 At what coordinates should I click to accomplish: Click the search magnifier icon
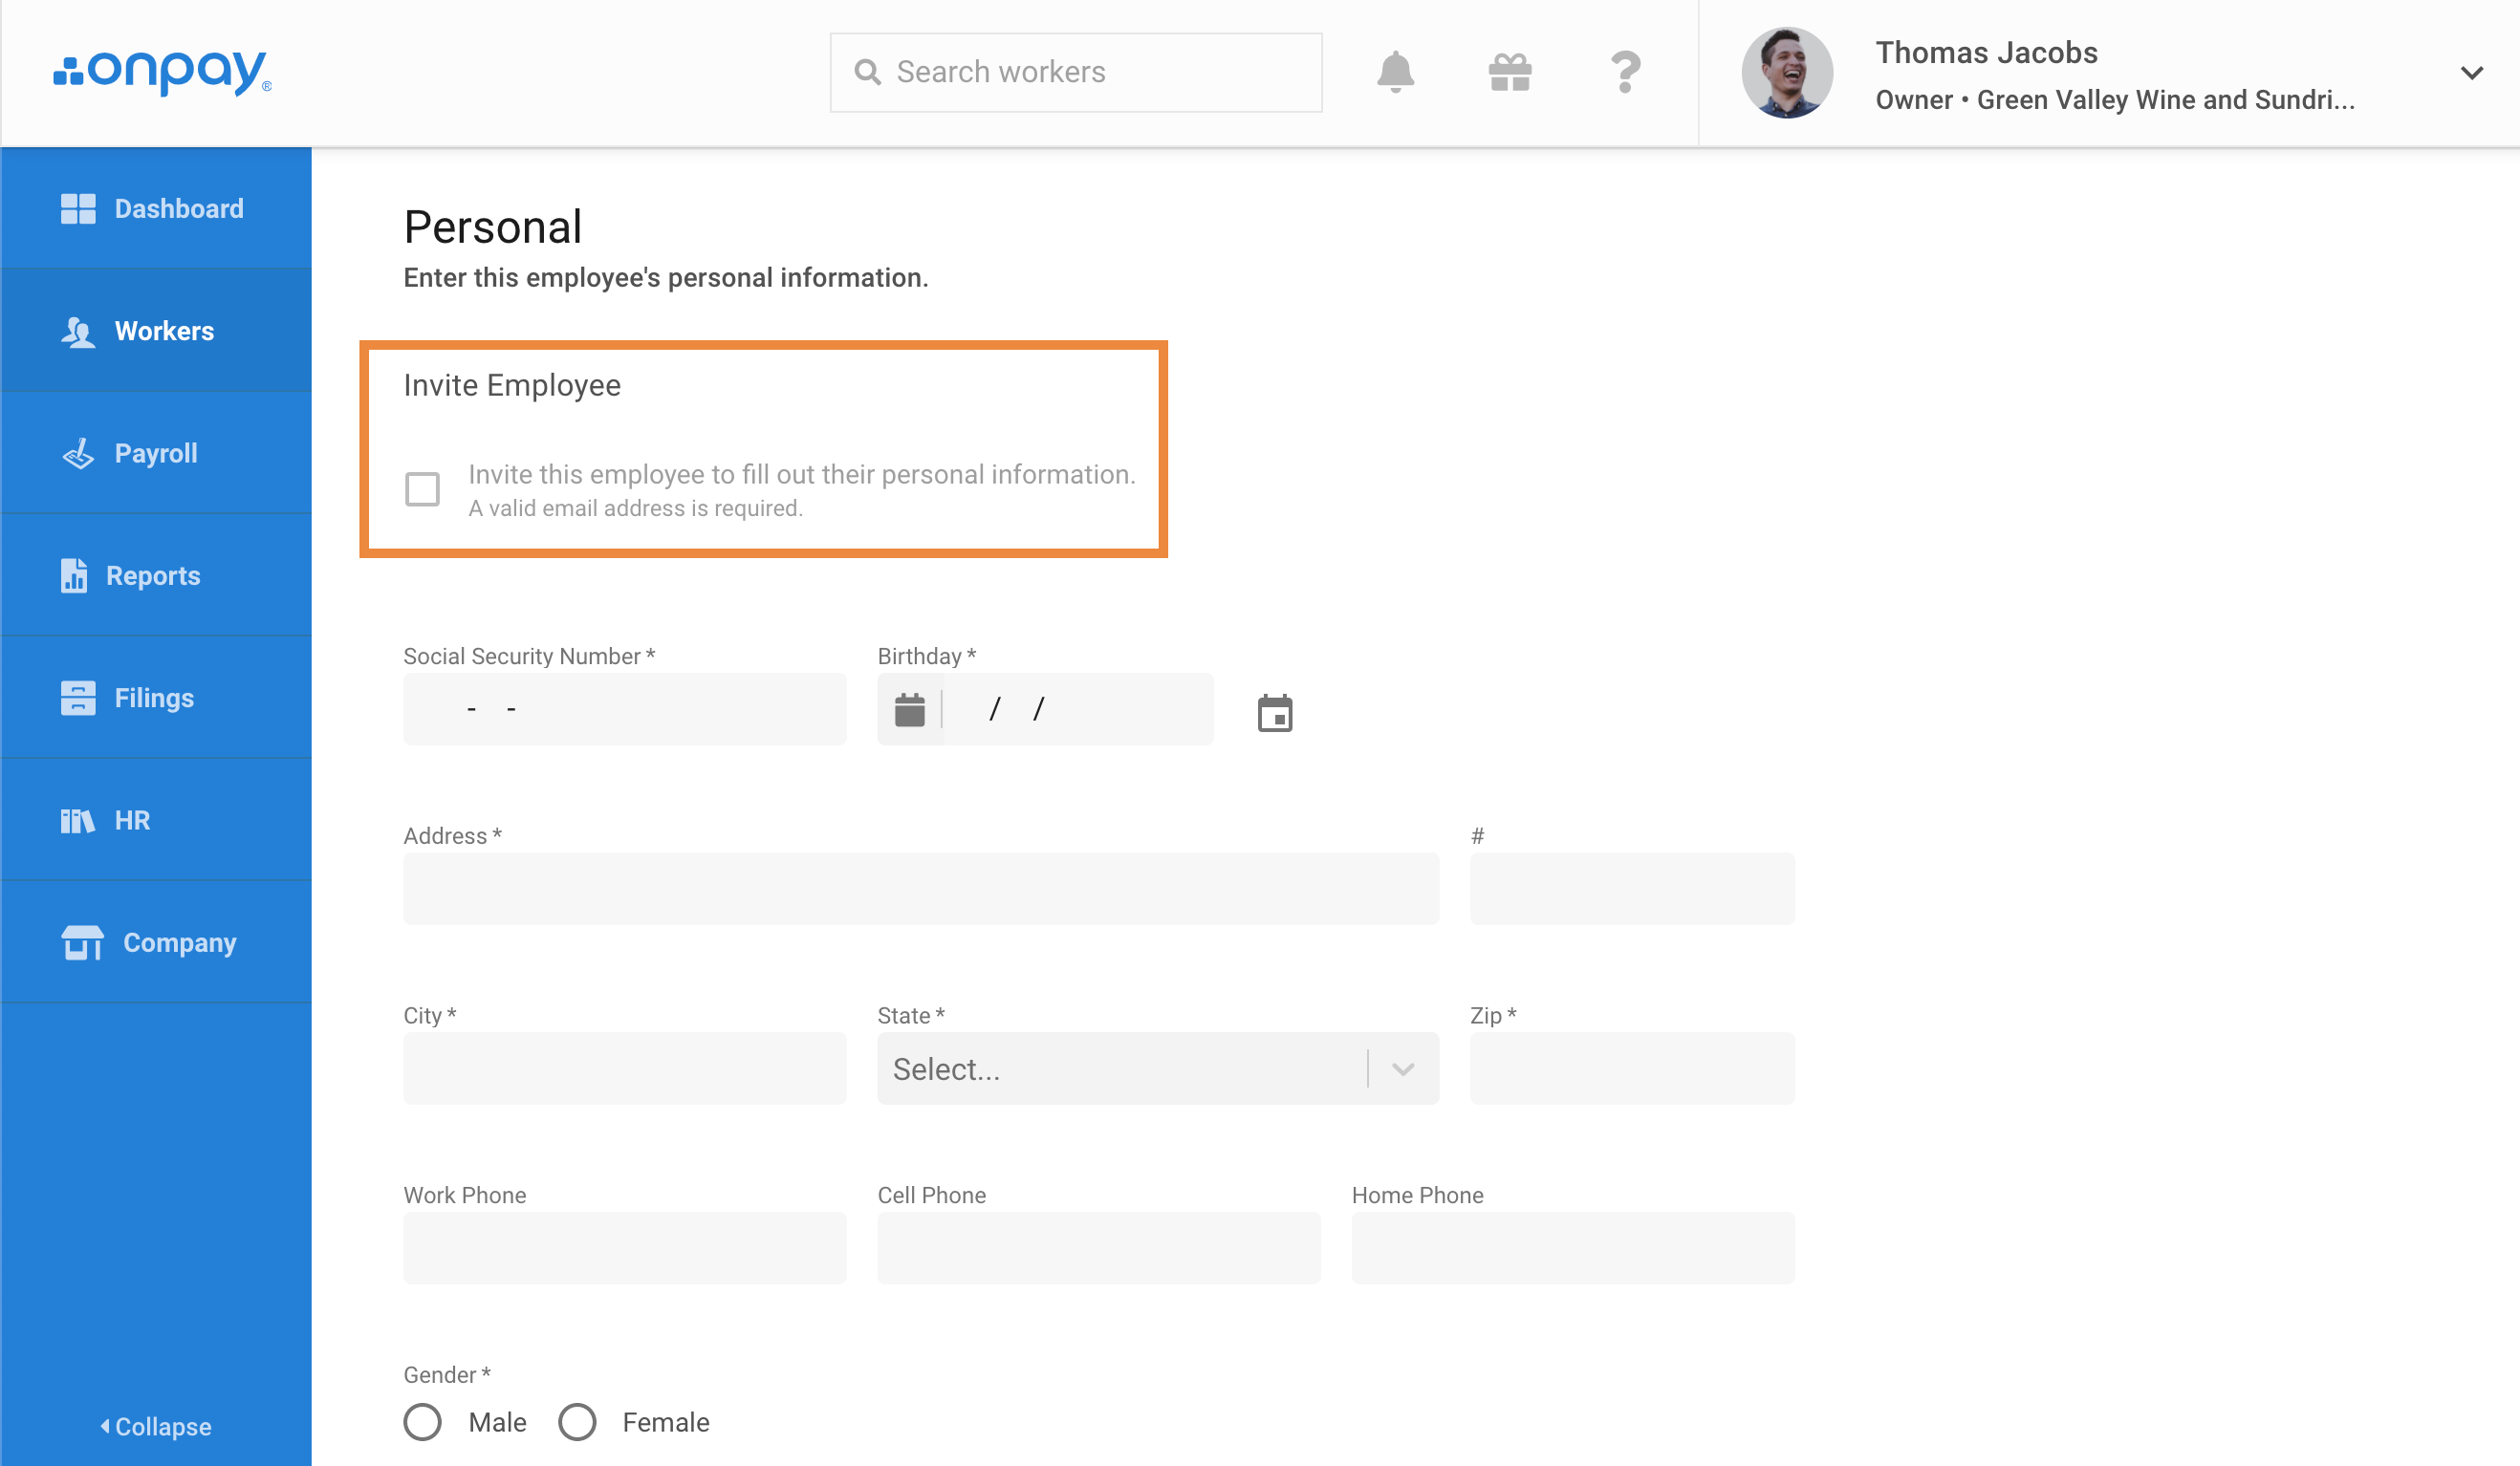(x=867, y=72)
